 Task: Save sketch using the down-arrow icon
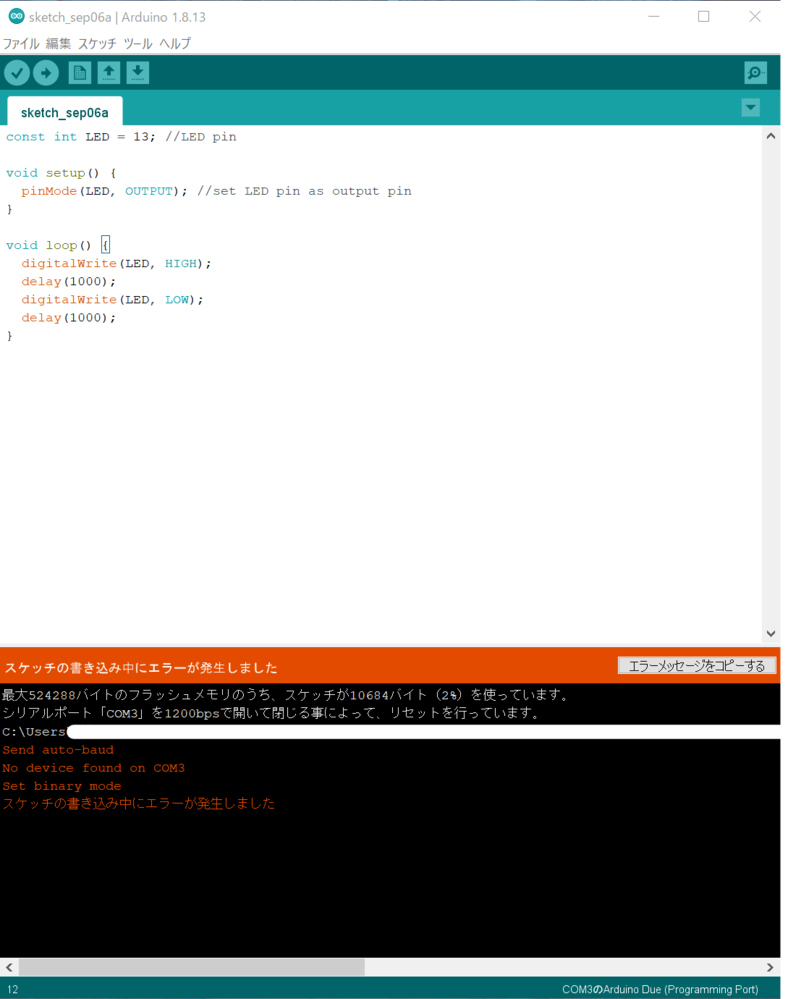[x=138, y=72]
